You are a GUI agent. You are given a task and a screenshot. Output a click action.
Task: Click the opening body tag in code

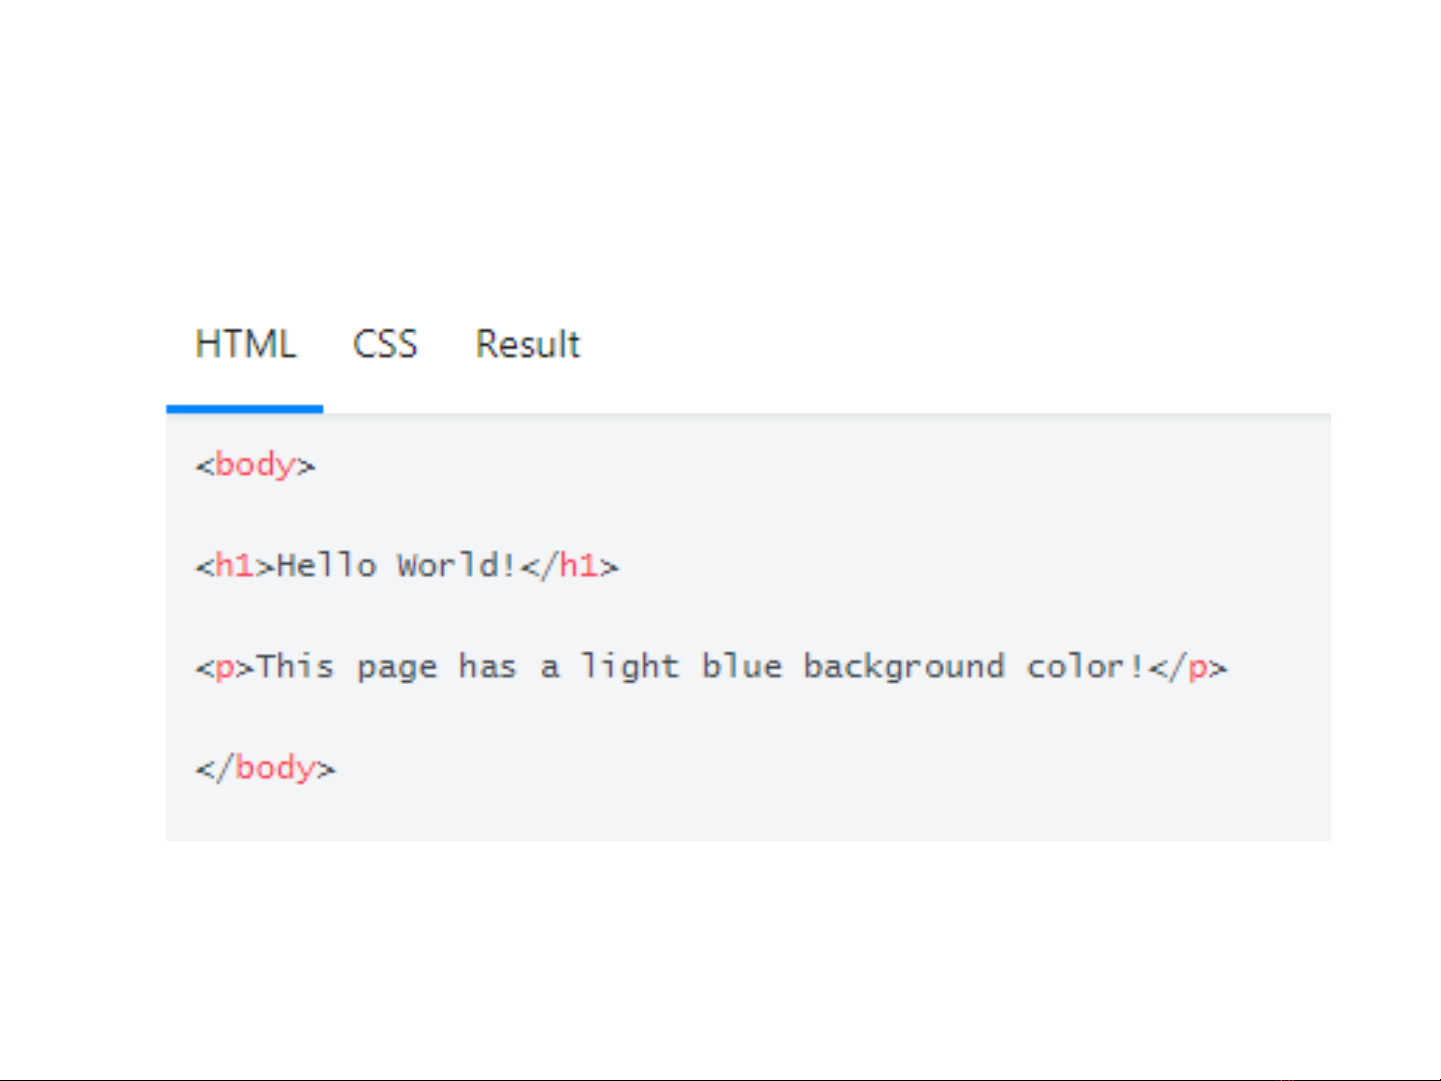click(x=255, y=465)
